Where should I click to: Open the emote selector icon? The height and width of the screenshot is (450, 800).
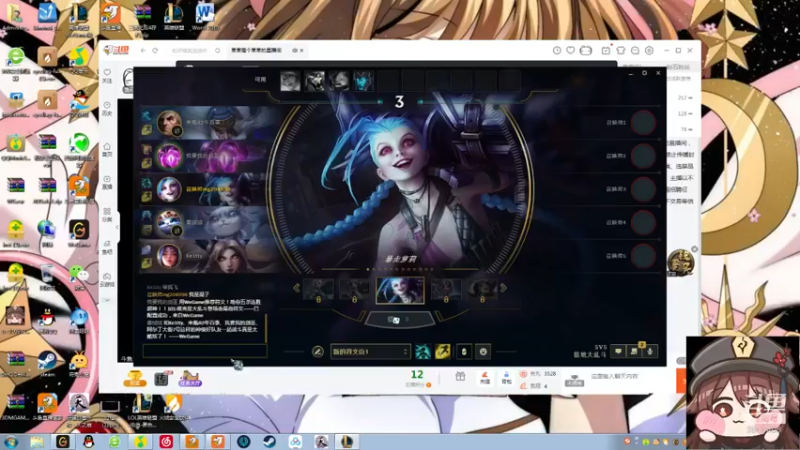pos(483,352)
